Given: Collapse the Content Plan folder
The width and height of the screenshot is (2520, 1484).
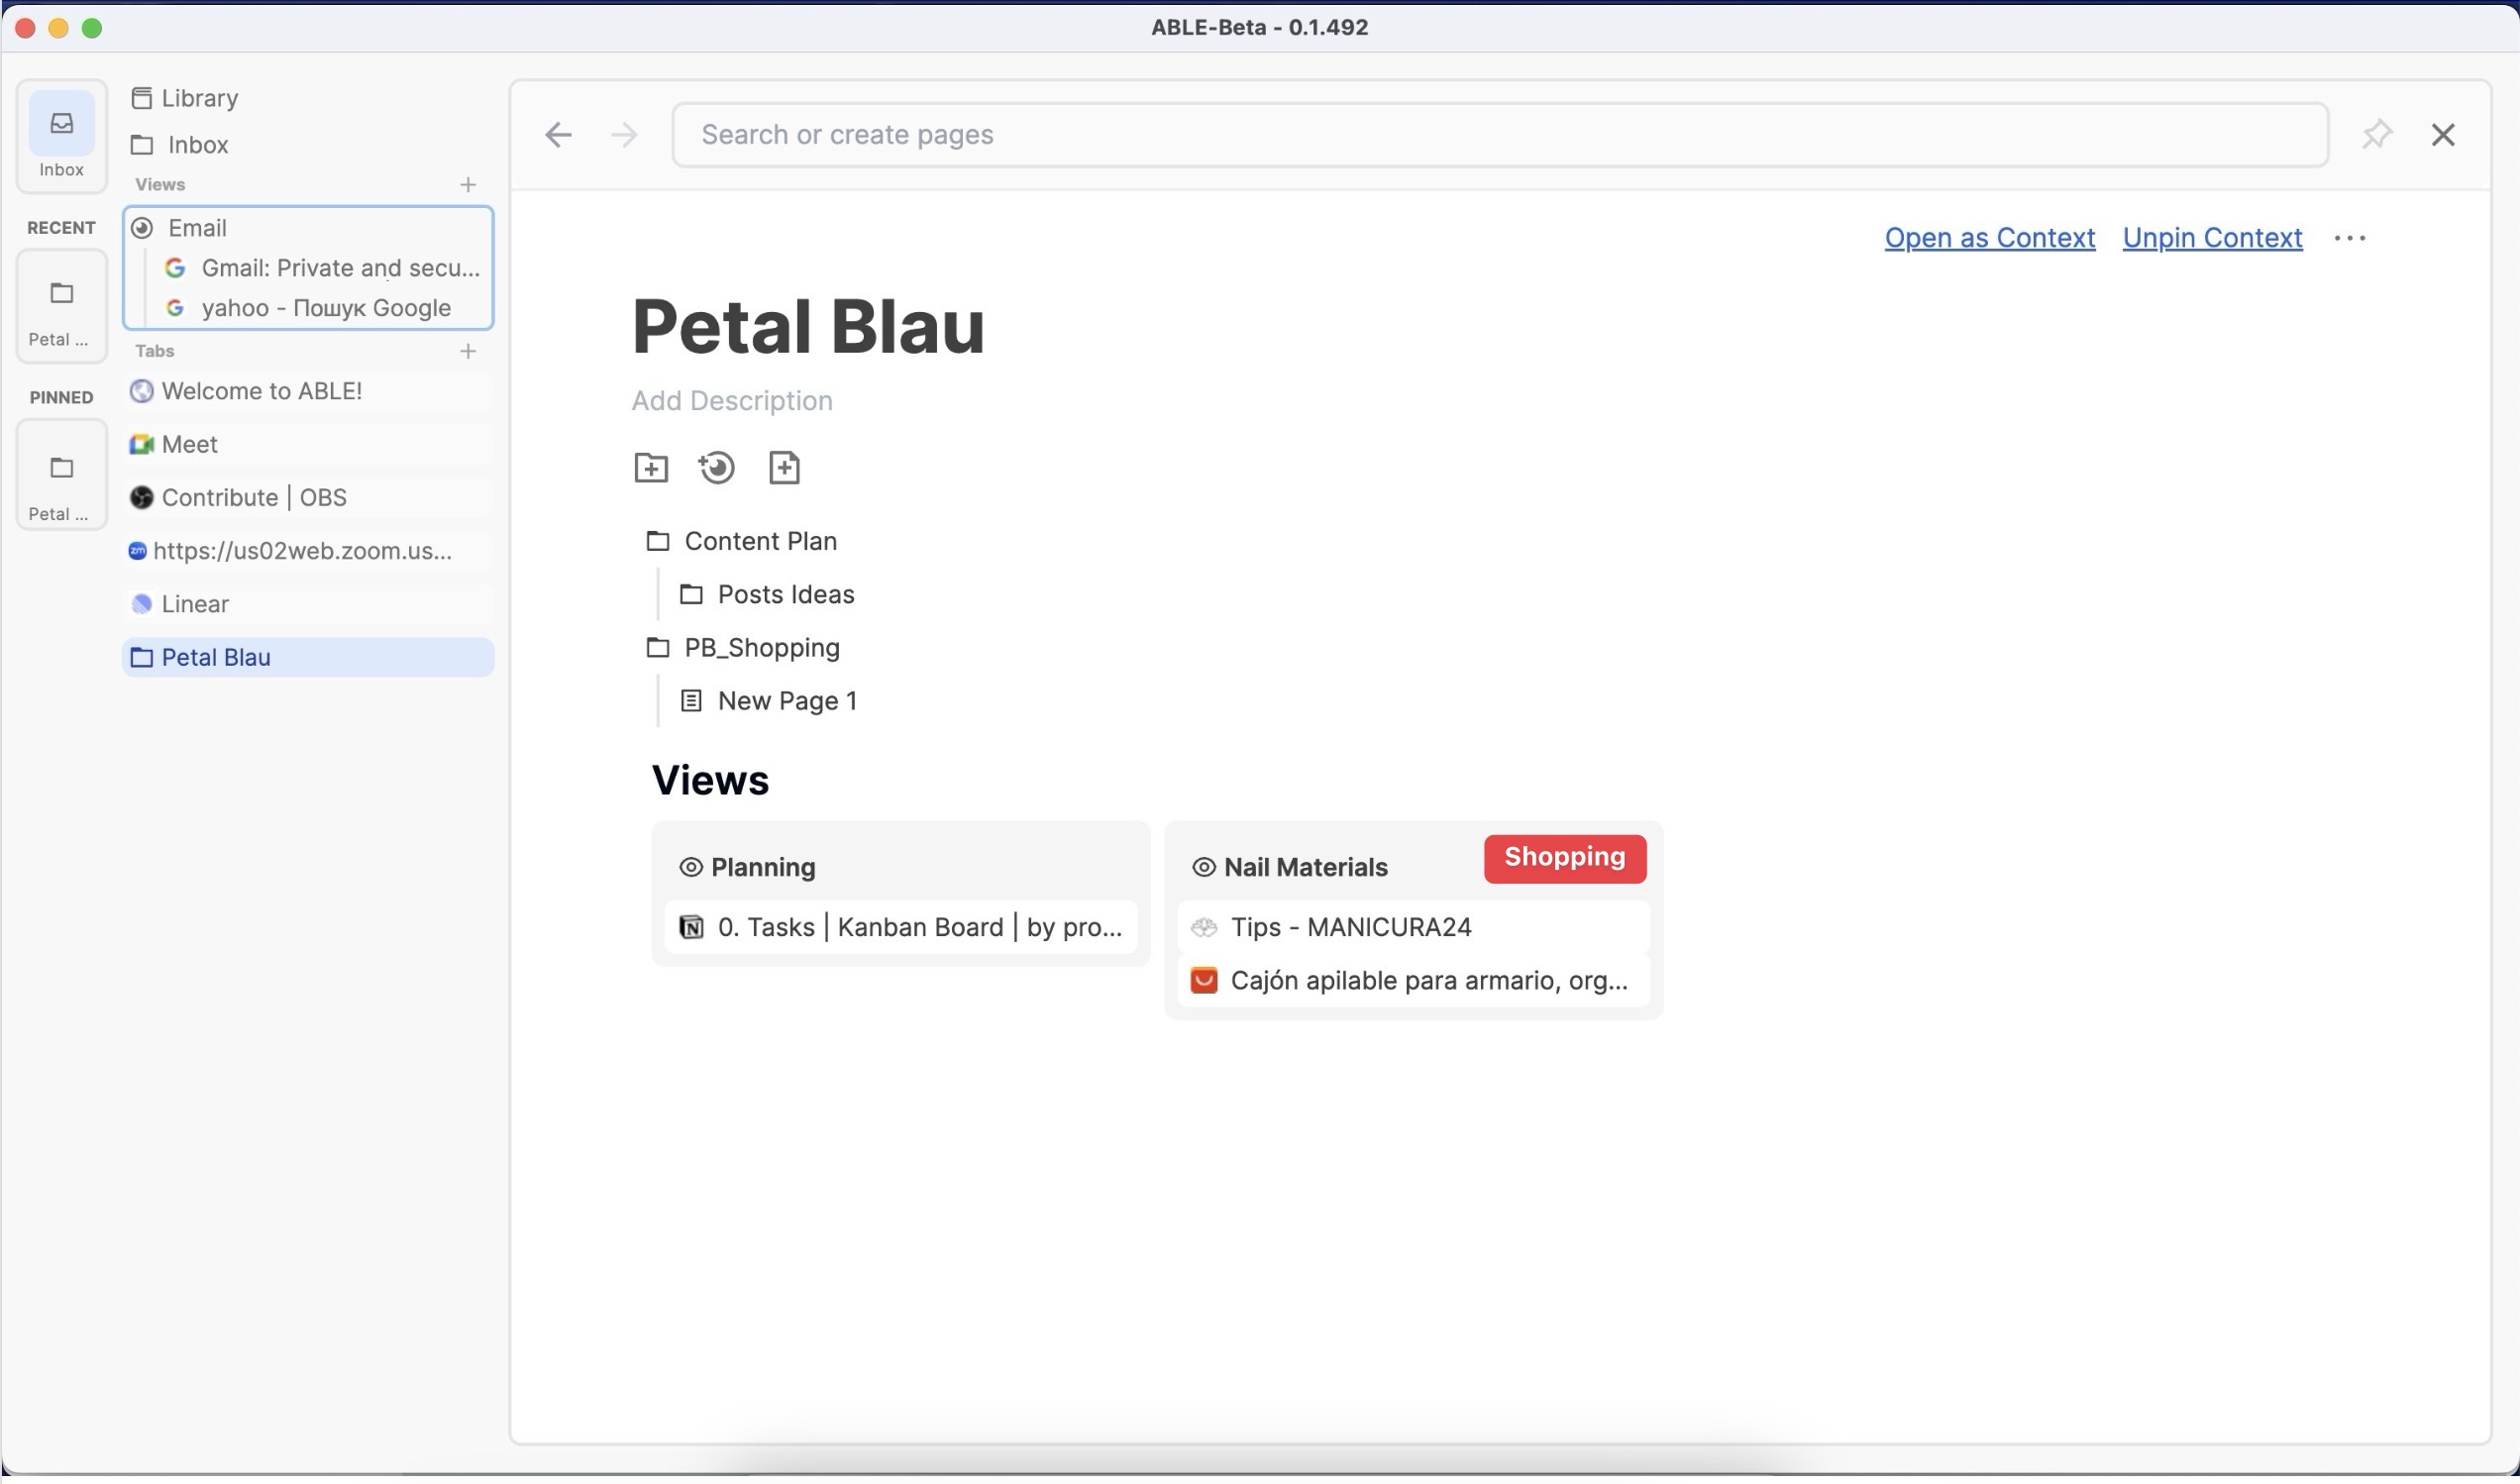Looking at the screenshot, I should [657, 542].
